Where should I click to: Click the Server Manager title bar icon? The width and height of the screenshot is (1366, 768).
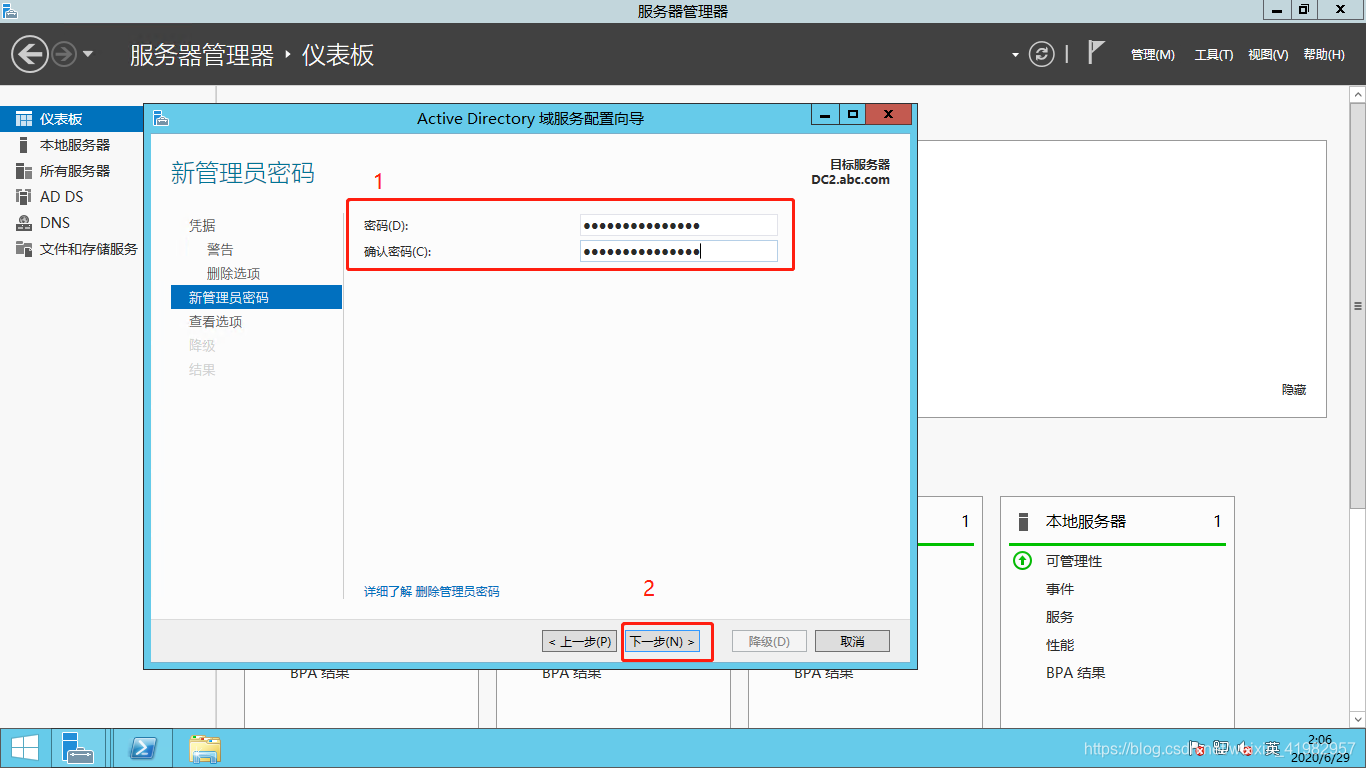(x=10, y=11)
